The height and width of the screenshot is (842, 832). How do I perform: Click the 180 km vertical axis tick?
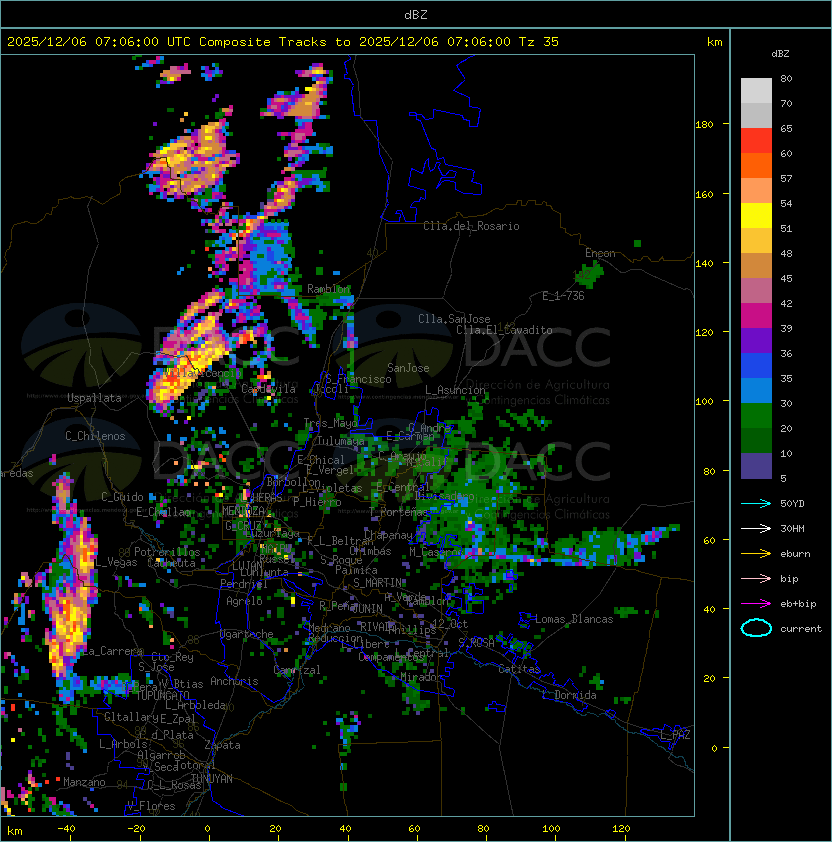click(x=704, y=125)
